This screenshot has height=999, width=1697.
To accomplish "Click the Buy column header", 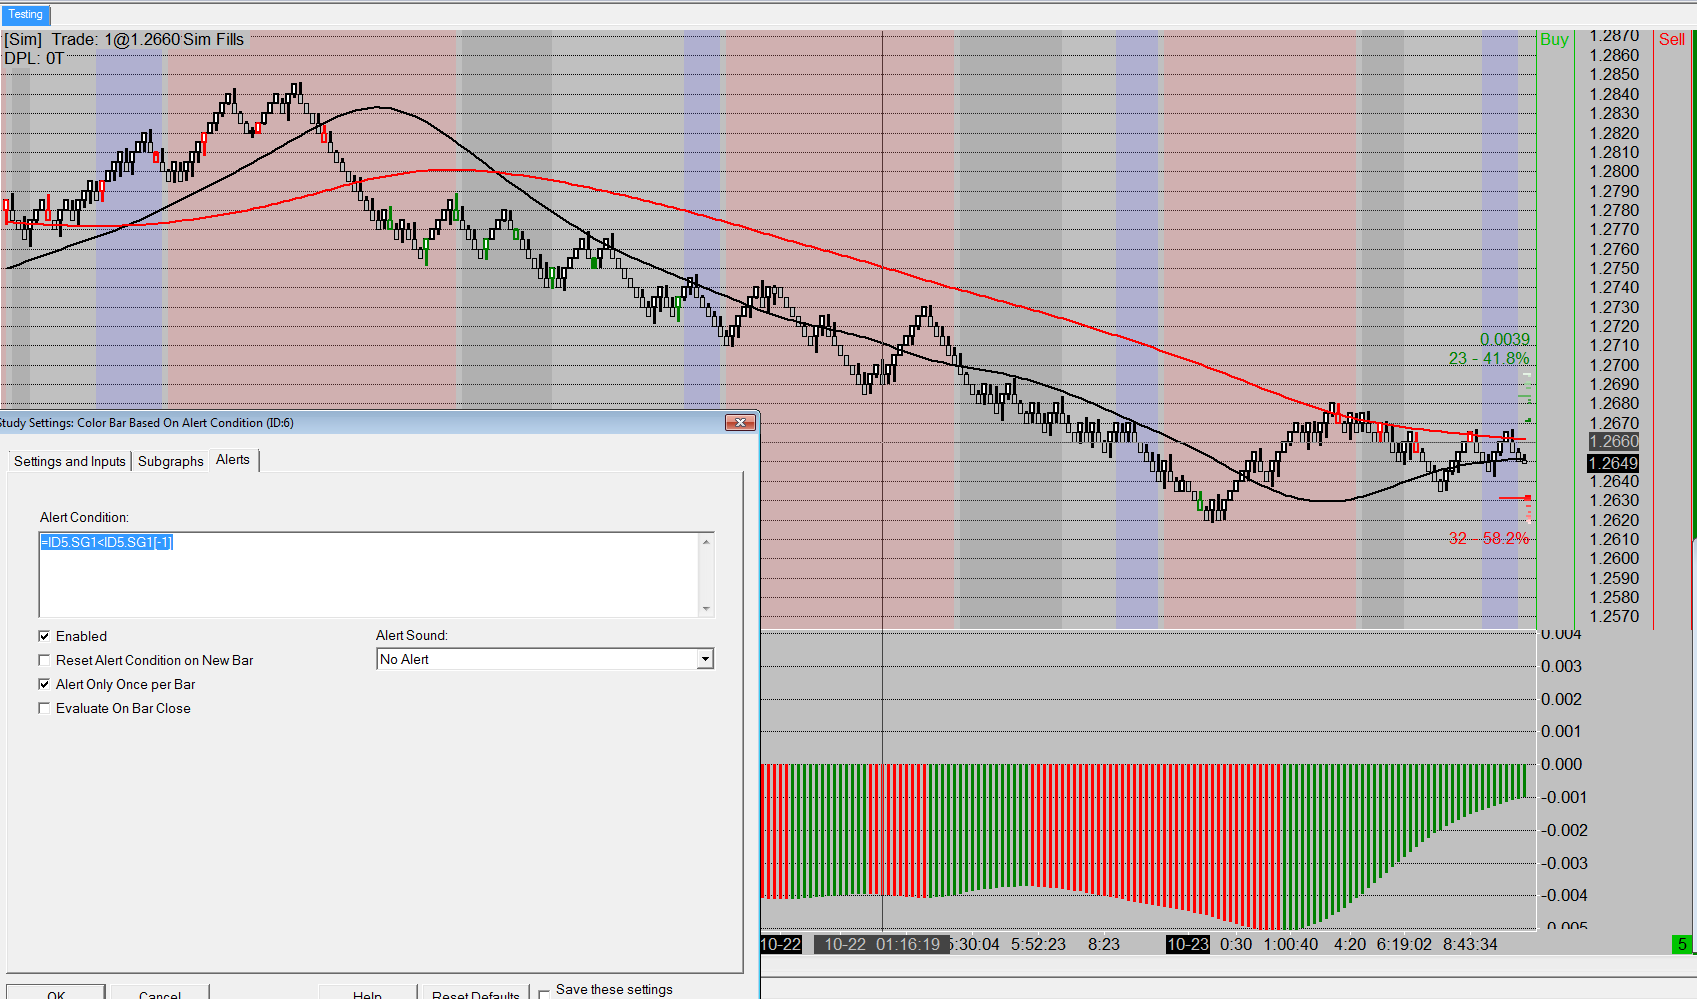I will coord(1554,40).
